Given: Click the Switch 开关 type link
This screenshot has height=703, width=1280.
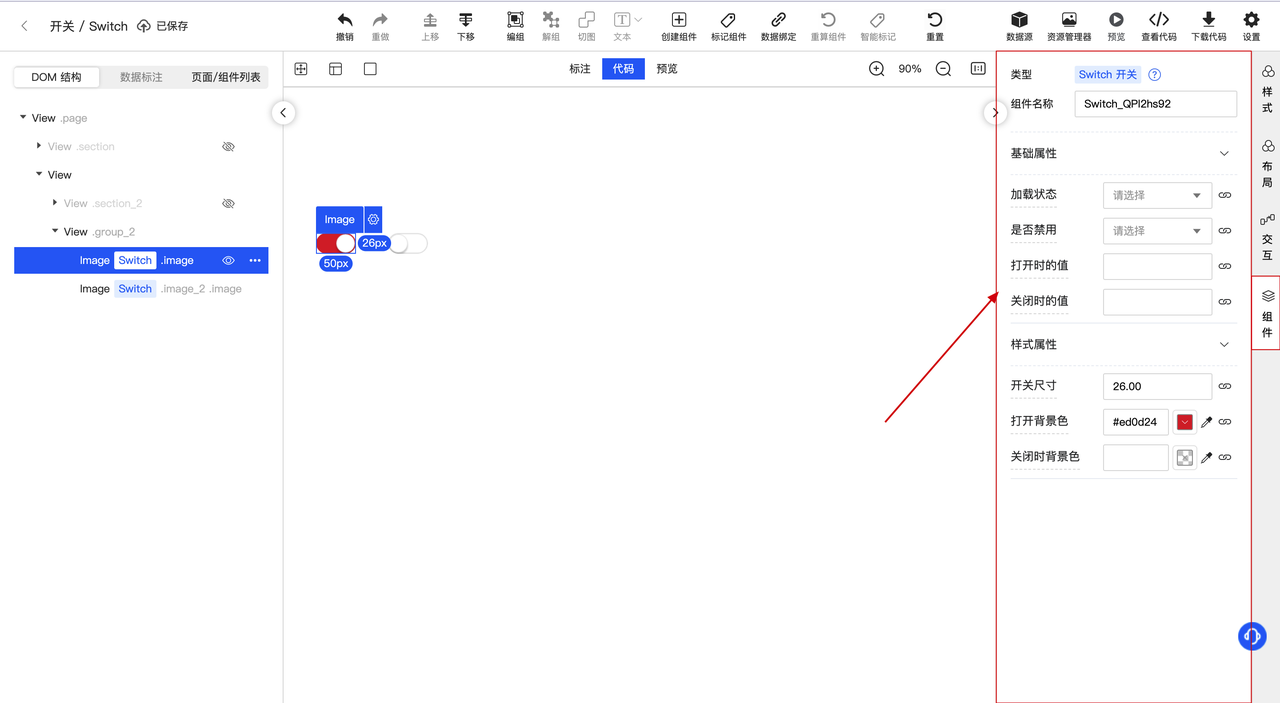Looking at the screenshot, I should pos(1107,74).
